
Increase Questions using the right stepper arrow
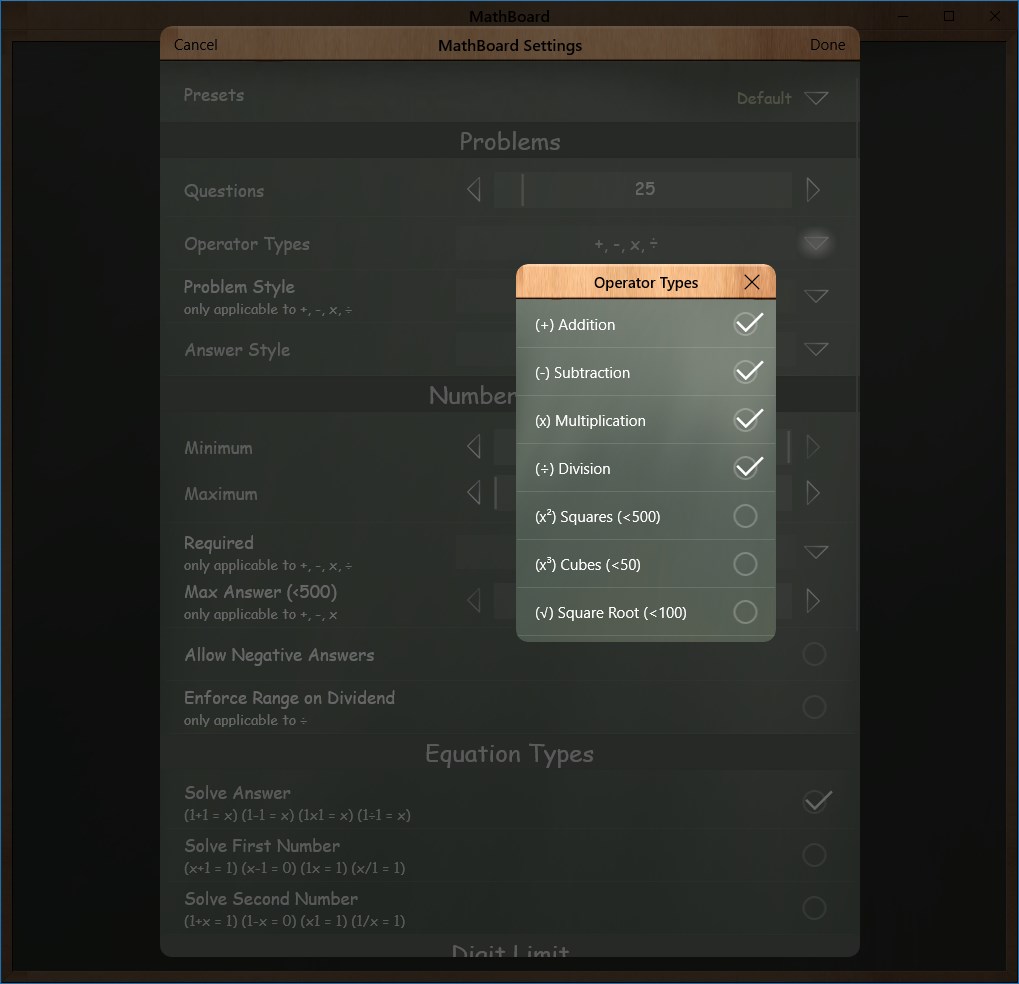point(813,190)
